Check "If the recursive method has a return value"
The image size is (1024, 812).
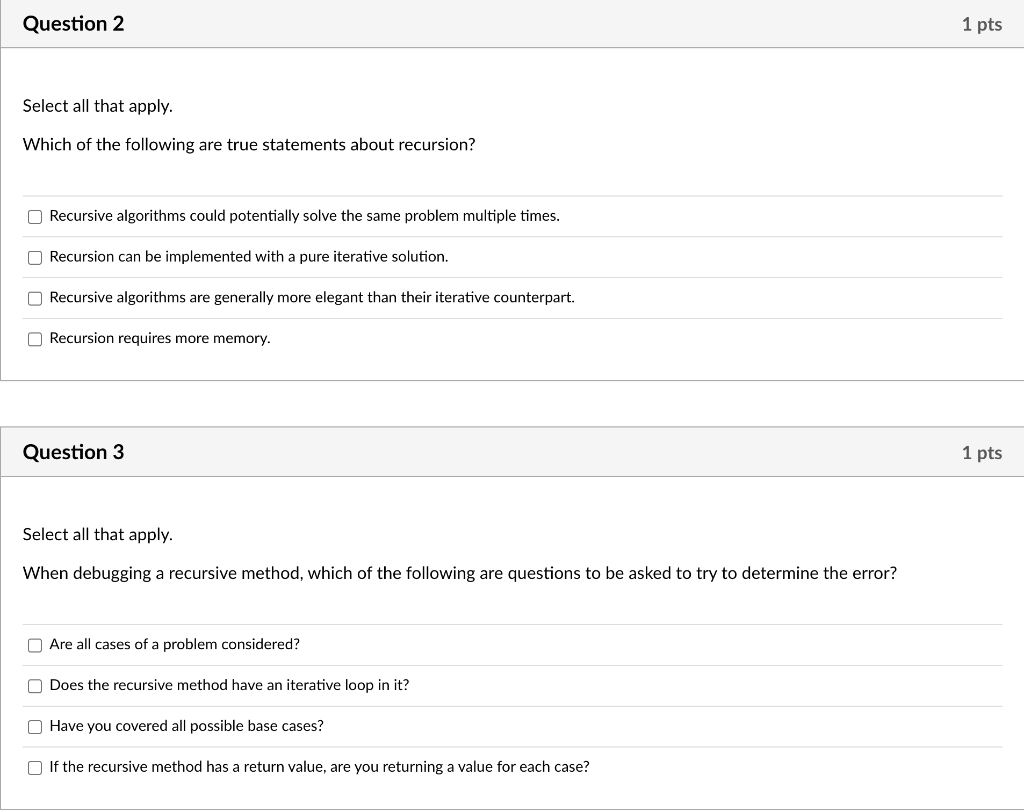[x=35, y=768]
